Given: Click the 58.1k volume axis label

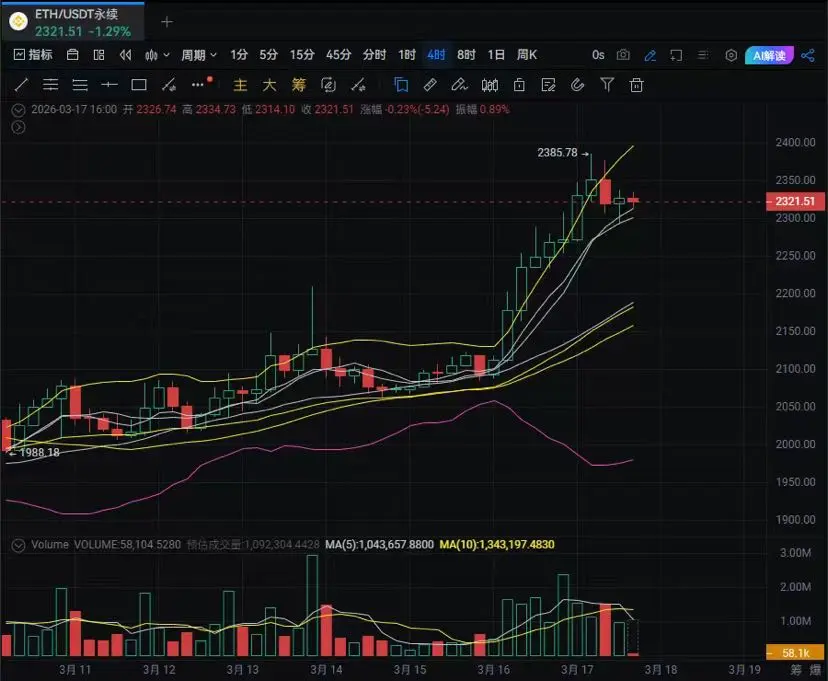Looking at the screenshot, I should (x=795, y=653).
